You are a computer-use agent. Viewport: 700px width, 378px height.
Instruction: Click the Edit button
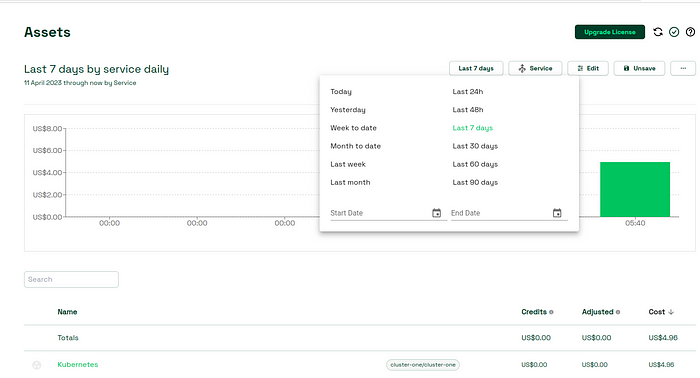tap(588, 68)
